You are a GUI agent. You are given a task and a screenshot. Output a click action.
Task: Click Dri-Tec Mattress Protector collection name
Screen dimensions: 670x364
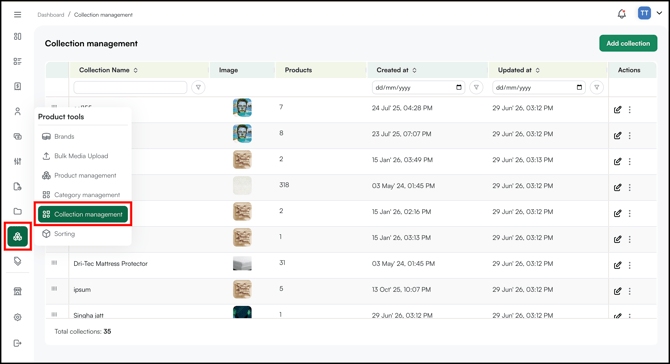(x=110, y=264)
